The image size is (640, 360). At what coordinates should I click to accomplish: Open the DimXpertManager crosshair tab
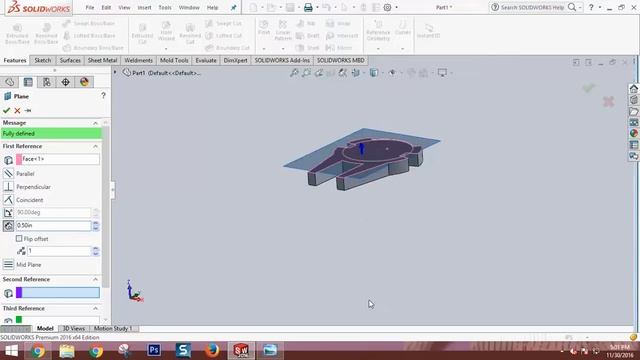[x=65, y=82]
